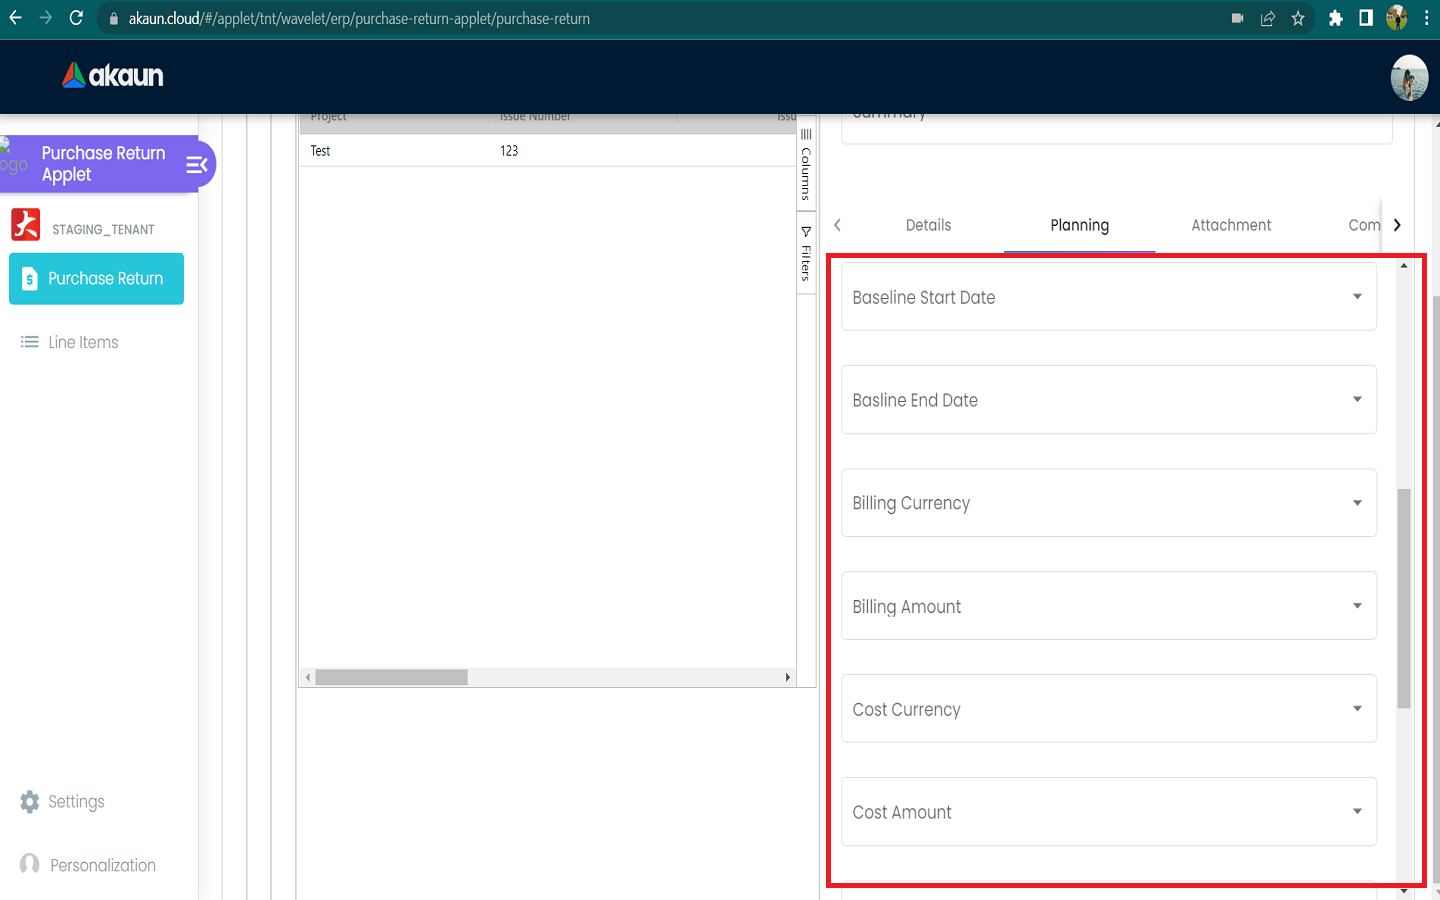This screenshot has width=1440, height=900.
Task: Go to Line Items in sidebar
Action: (83, 342)
